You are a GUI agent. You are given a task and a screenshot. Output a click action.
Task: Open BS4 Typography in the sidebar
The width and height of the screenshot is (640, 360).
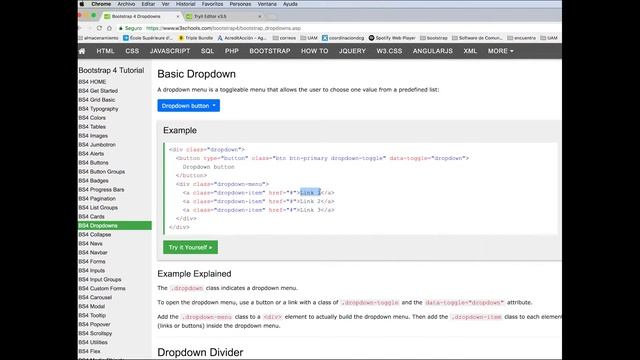98,109
